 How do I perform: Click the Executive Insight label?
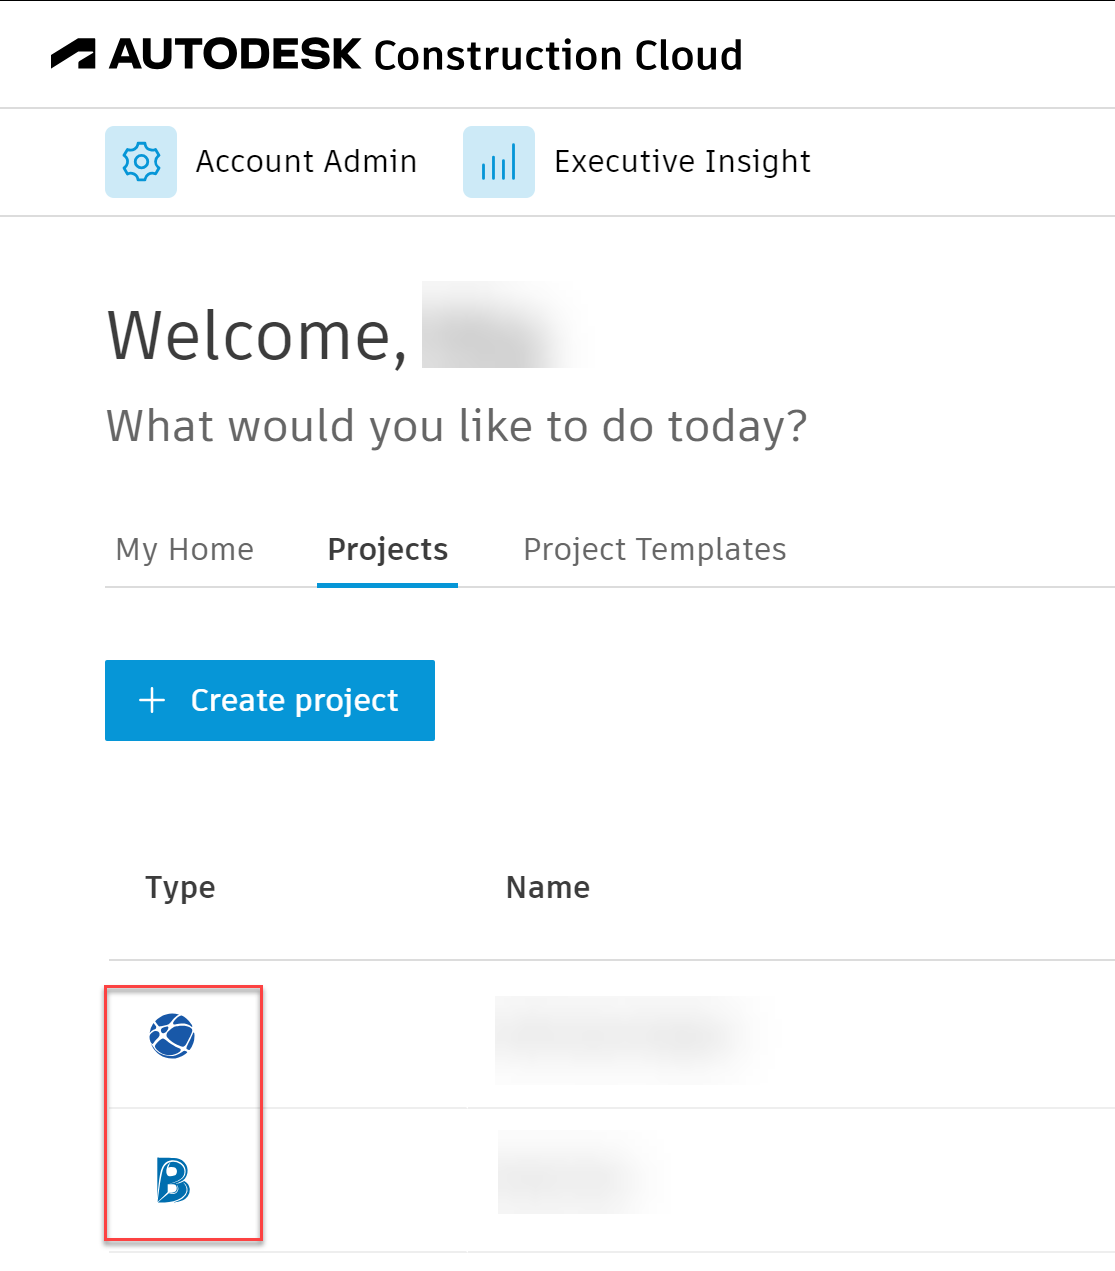tap(682, 162)
